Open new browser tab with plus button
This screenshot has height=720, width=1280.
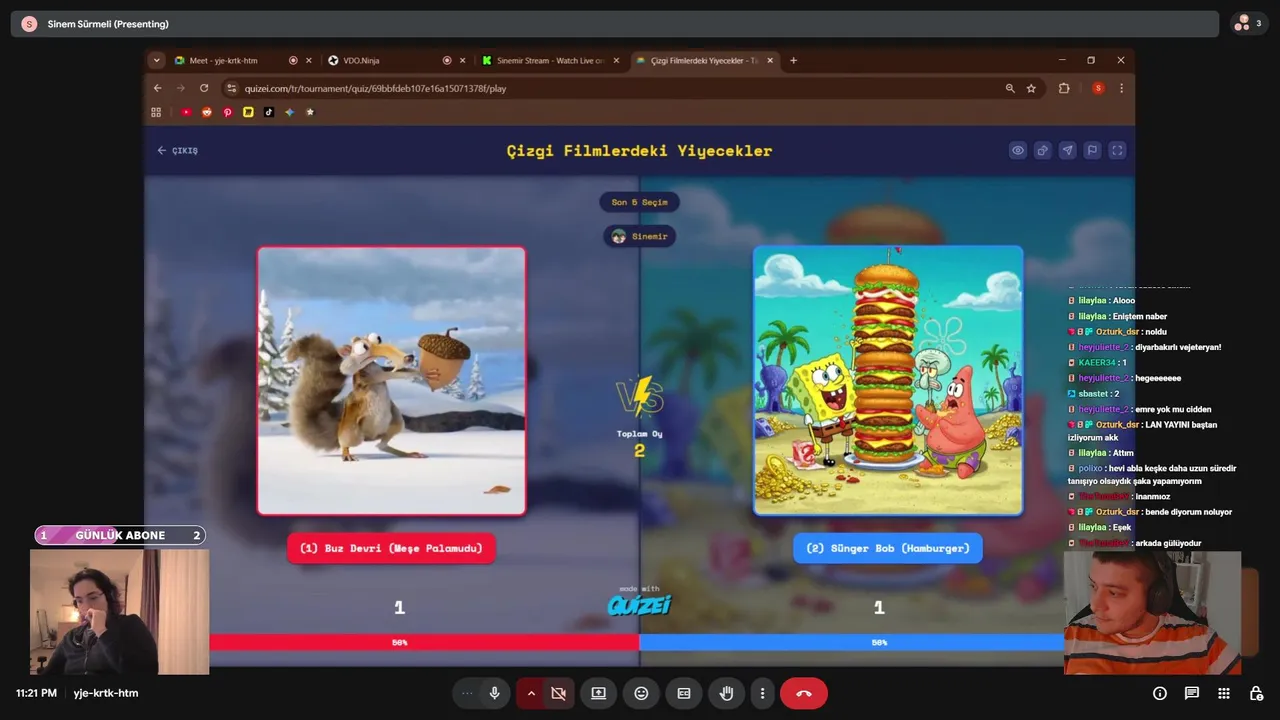(x=794, y=60)
